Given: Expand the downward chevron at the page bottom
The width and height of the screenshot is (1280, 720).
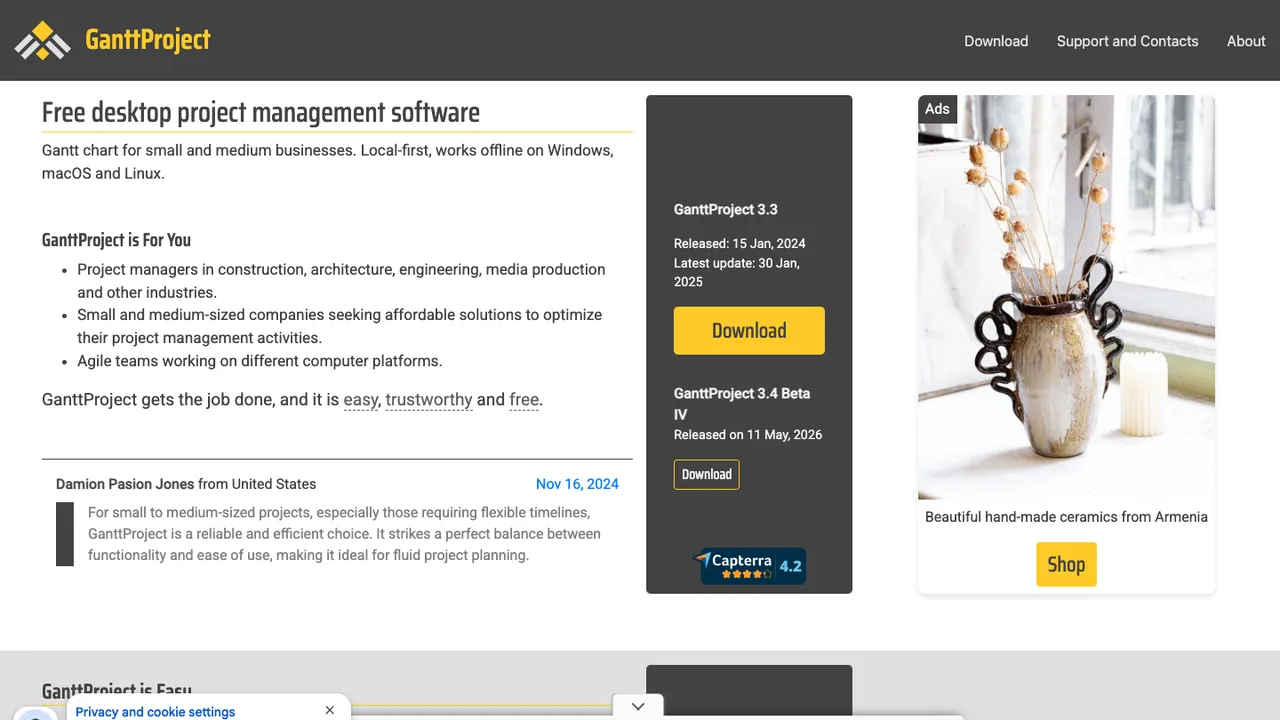Looking at the screenshot, I should (638, 706).
